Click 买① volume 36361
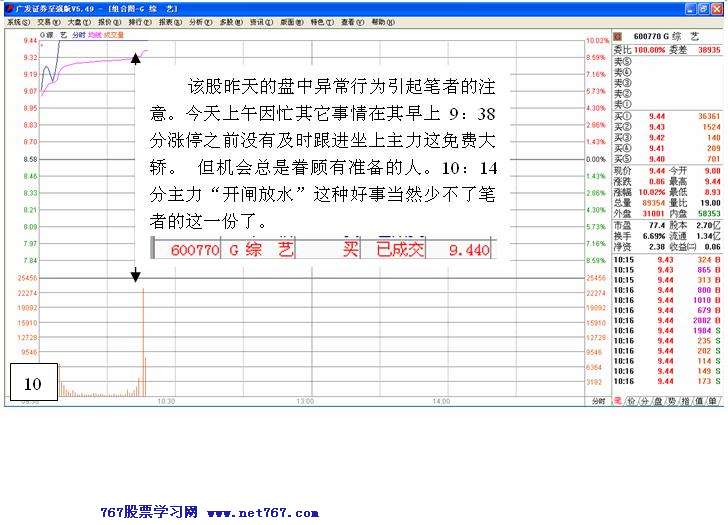The width and height of the screenshot is (728, 525). tap(709, 117)
